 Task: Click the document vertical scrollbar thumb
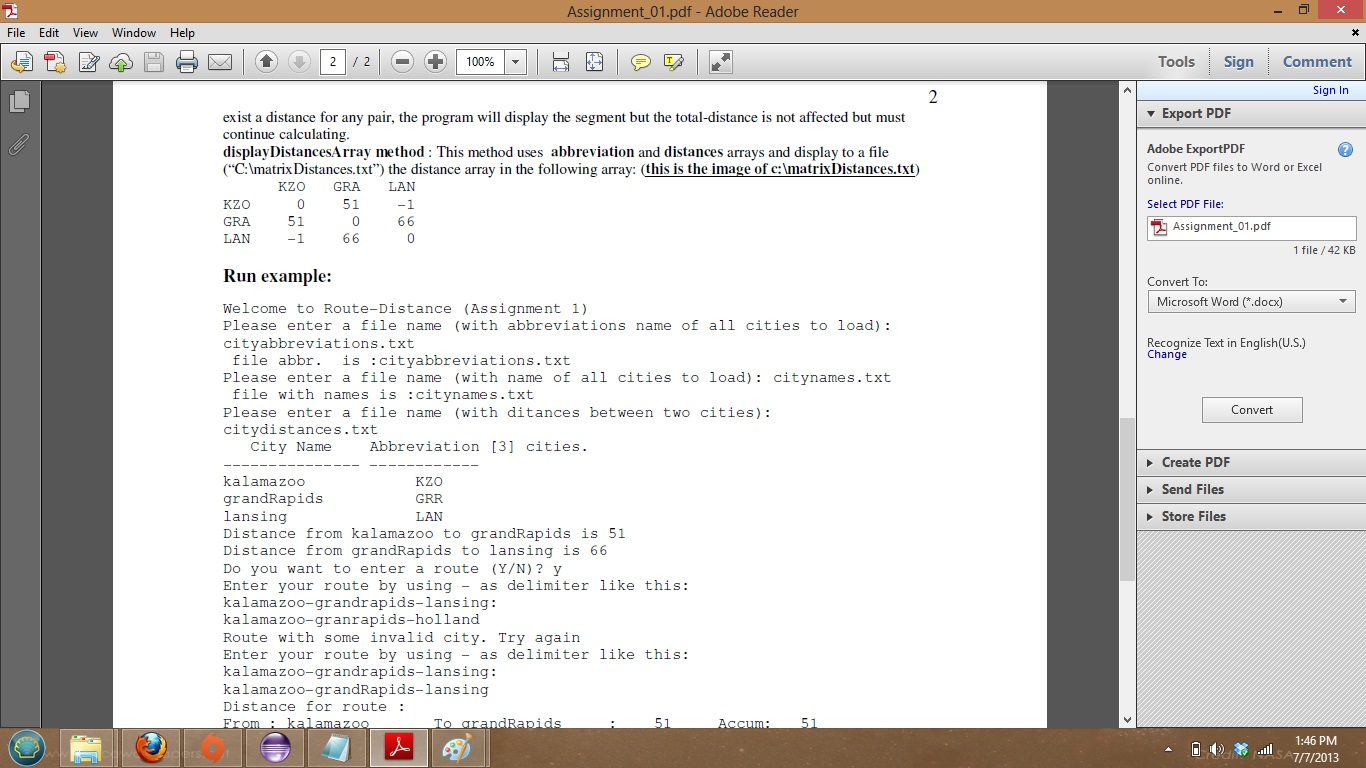(1128, 499)
